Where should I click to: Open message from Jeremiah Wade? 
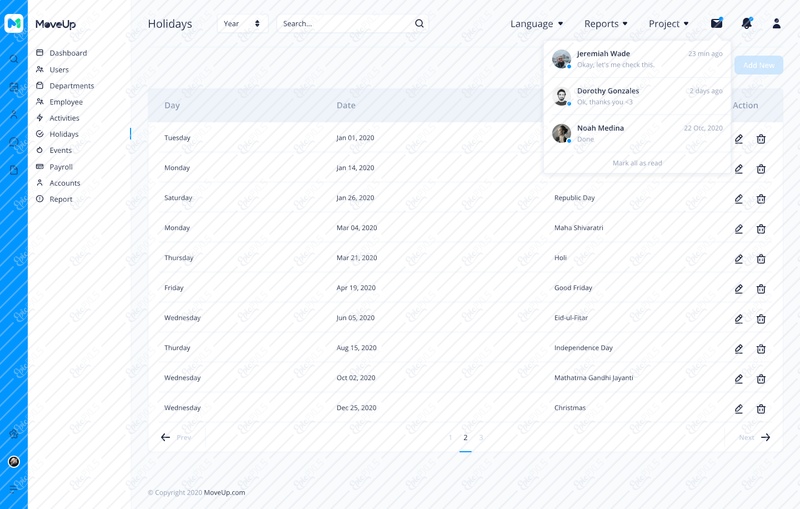coord(637,59)
